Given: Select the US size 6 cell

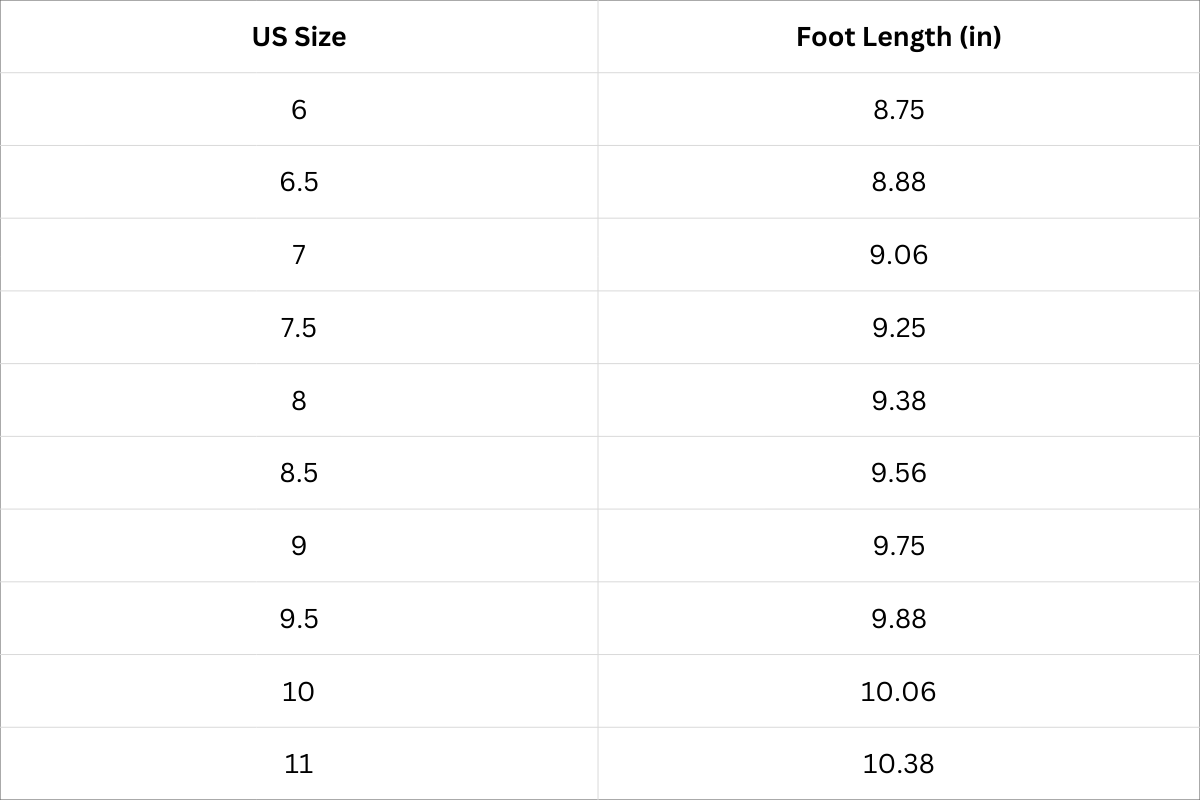Looking at the screenshot, I should 299,109.
